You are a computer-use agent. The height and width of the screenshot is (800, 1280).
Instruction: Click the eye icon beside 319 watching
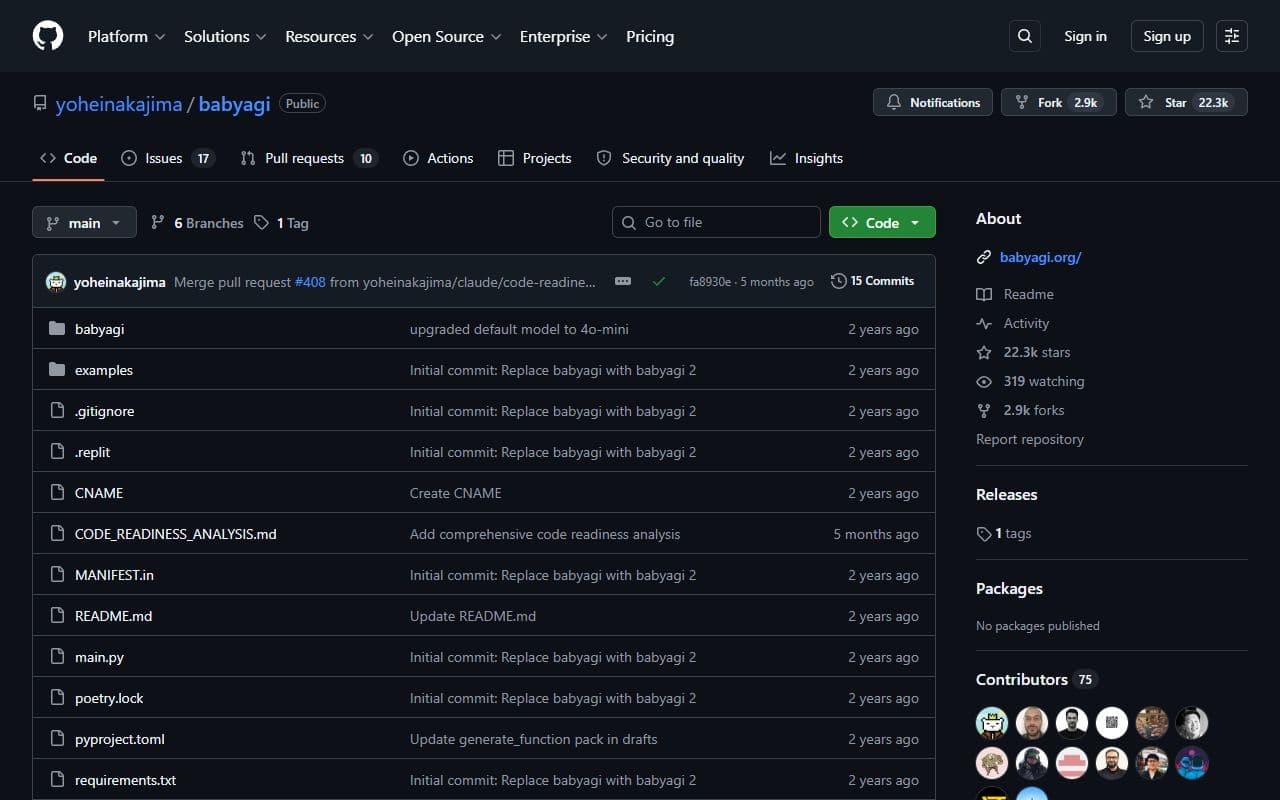coord(984,381)
